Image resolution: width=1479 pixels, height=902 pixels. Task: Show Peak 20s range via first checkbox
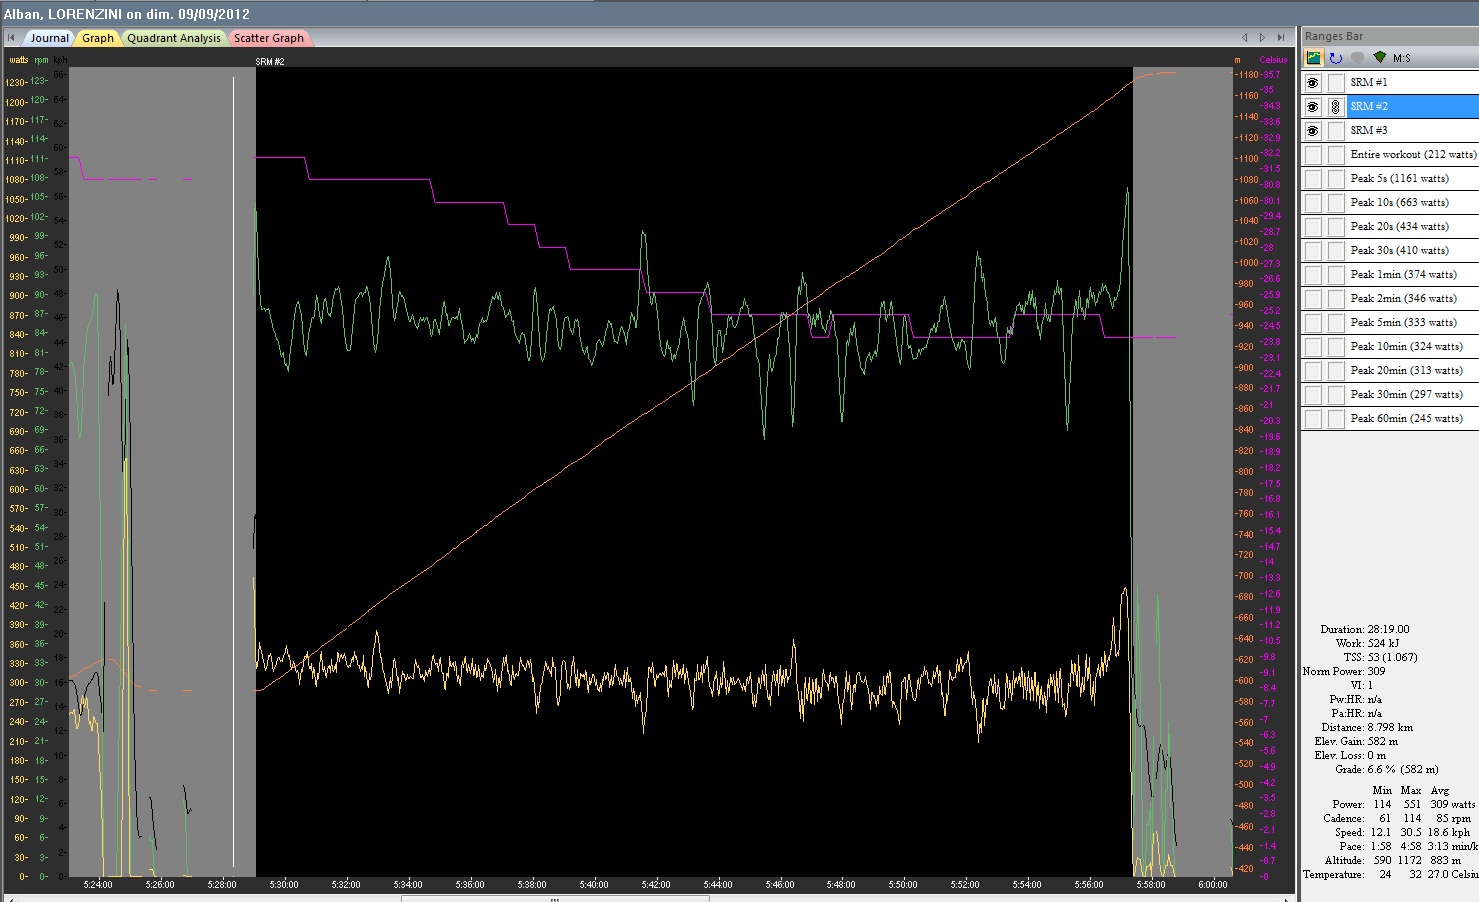1313,226
